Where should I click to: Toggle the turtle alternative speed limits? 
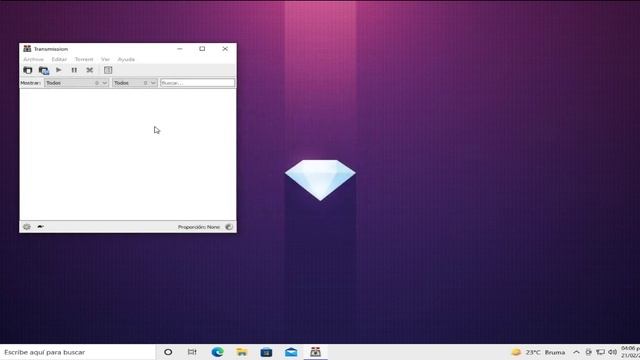(40, 227)
